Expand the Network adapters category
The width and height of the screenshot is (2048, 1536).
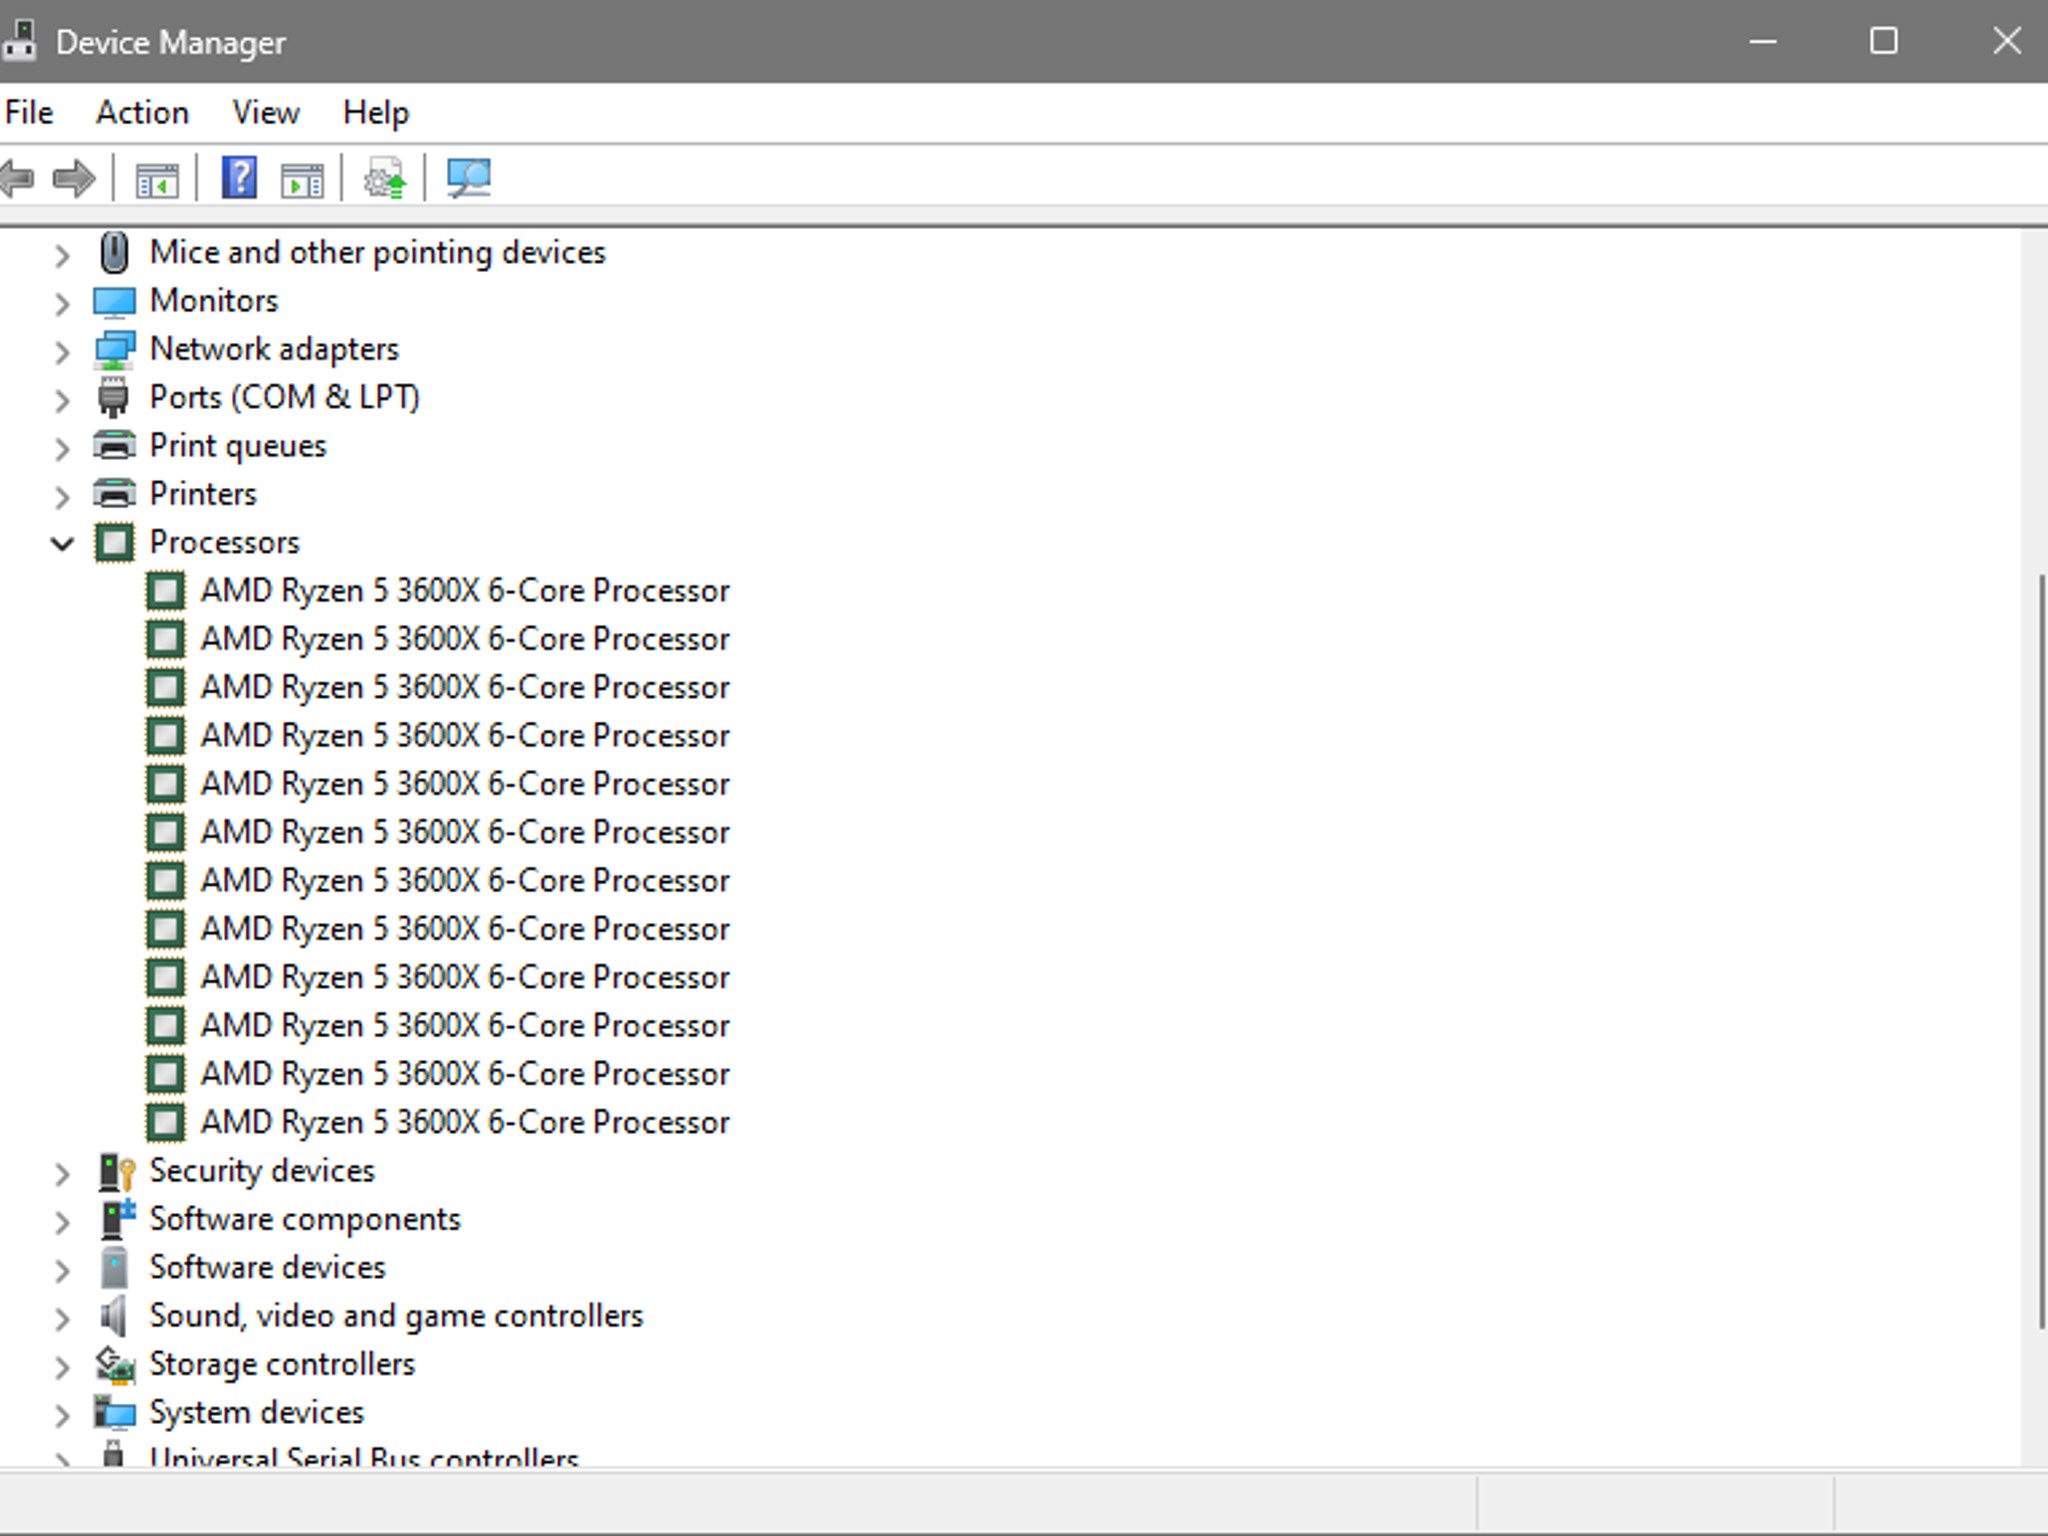point(62,351)
